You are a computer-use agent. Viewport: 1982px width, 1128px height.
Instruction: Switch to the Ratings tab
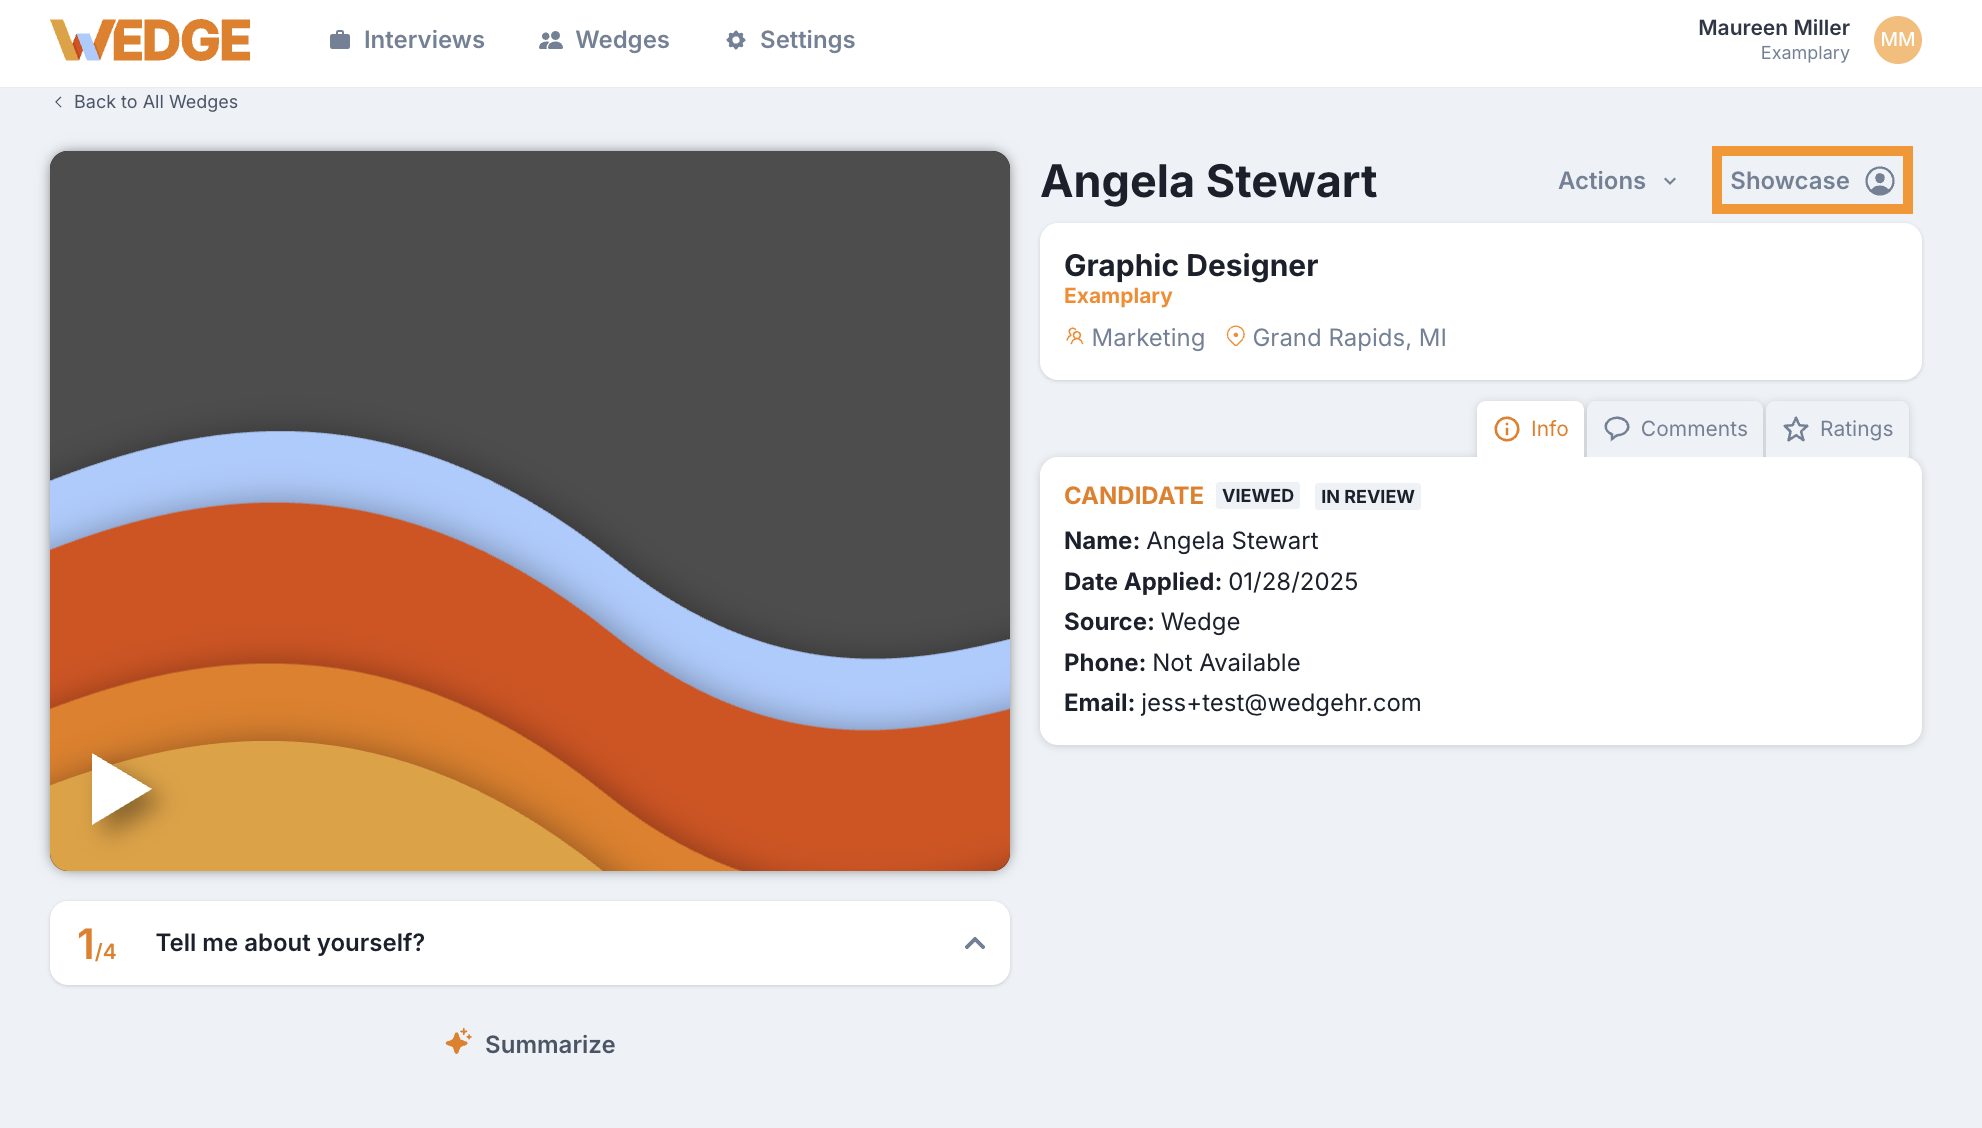click(1838, 429)
